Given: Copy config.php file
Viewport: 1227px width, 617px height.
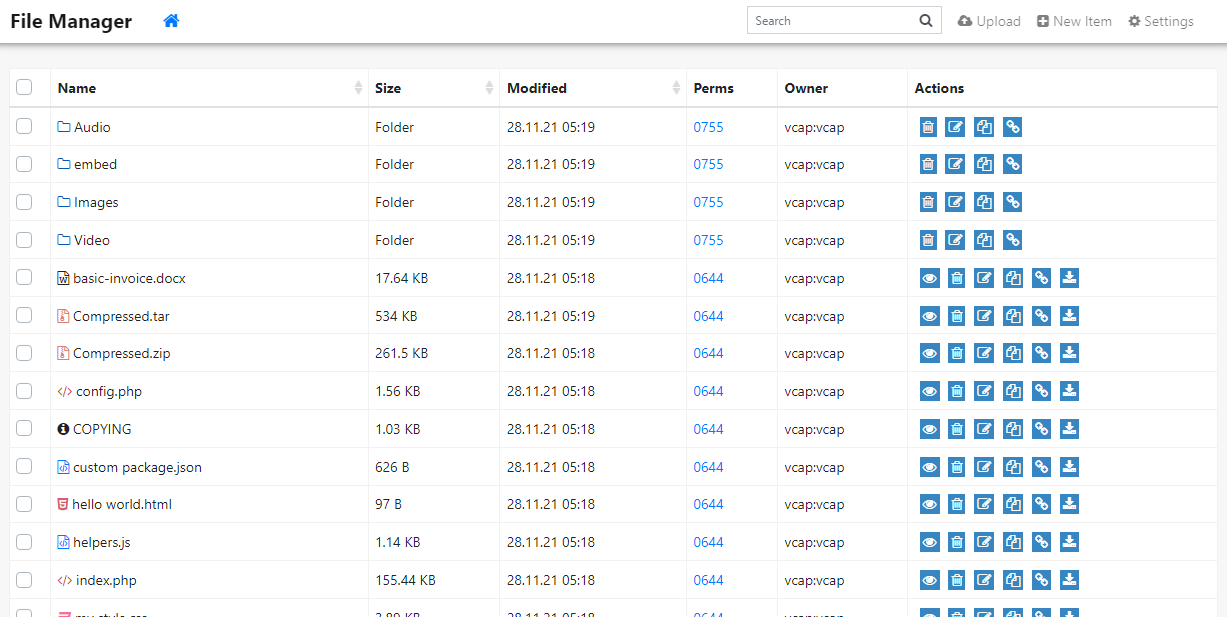Looking at the screenshot, I should [x=1013, y=391].
